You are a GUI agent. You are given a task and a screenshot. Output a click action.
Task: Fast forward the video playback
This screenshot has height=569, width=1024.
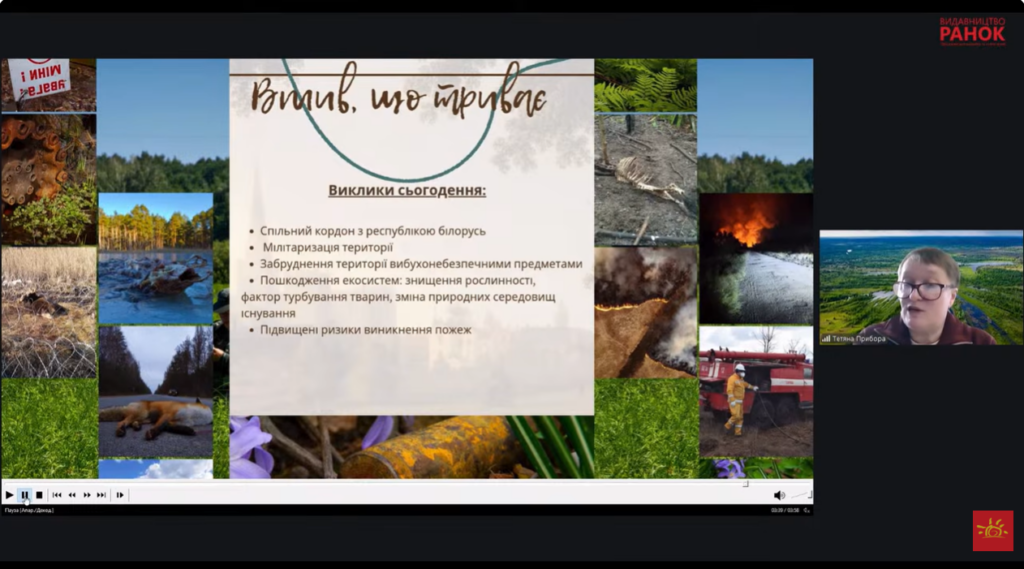click(x=87, y=495)
